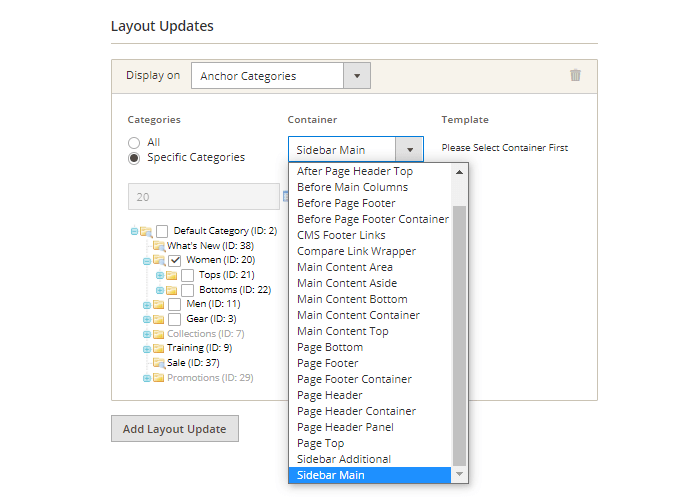Expand the Training (ID: 9) tree node
The width and height of the screenshot is (685, 500).
point(146,349)
